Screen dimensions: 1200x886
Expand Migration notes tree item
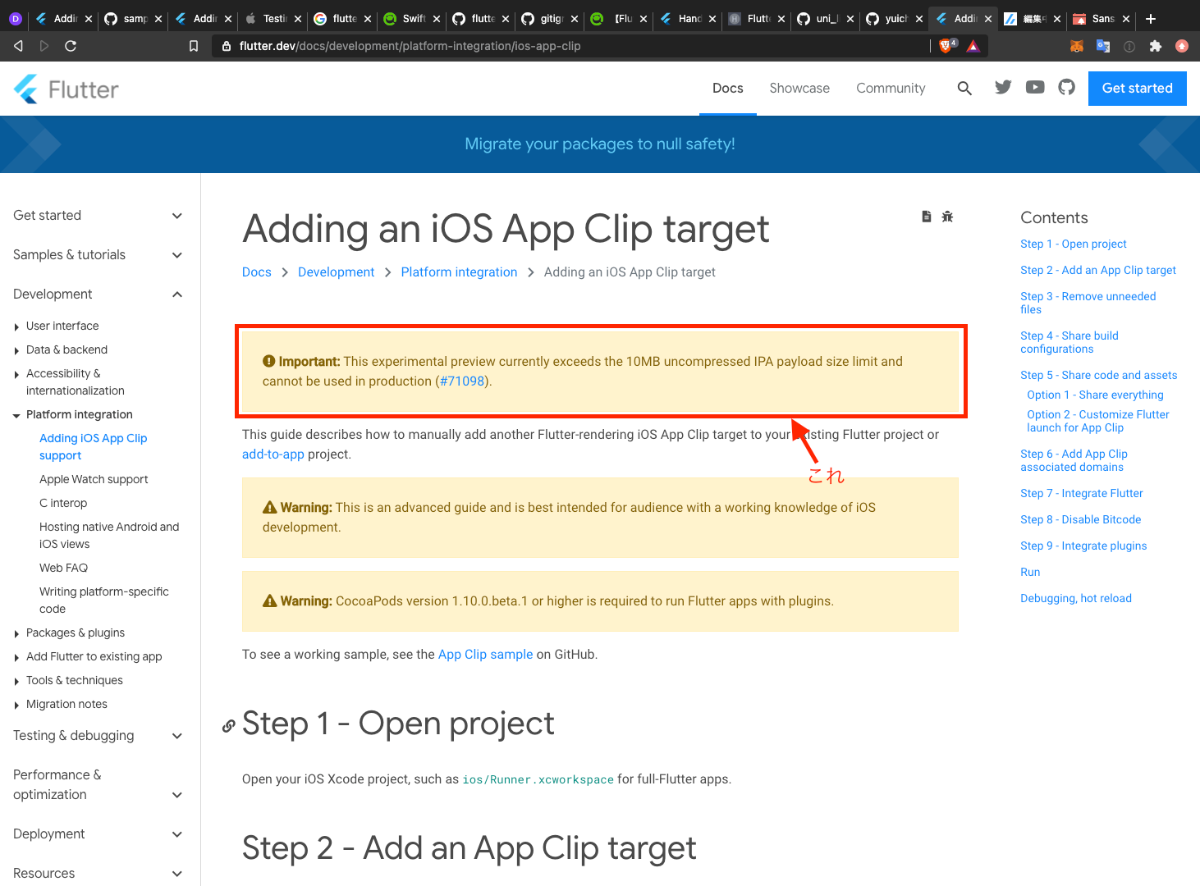click(60, 704)
